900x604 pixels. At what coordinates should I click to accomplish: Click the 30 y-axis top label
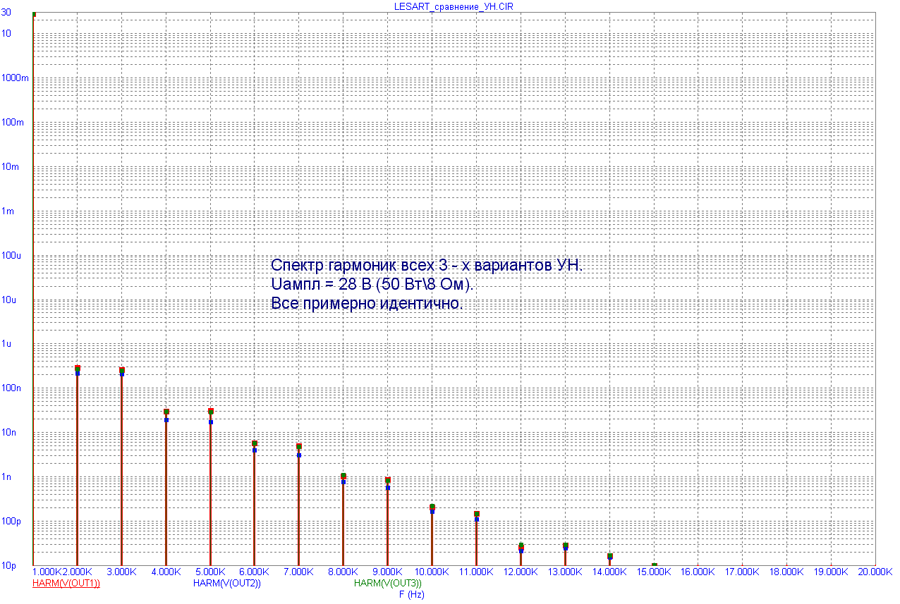pos(6,12)
